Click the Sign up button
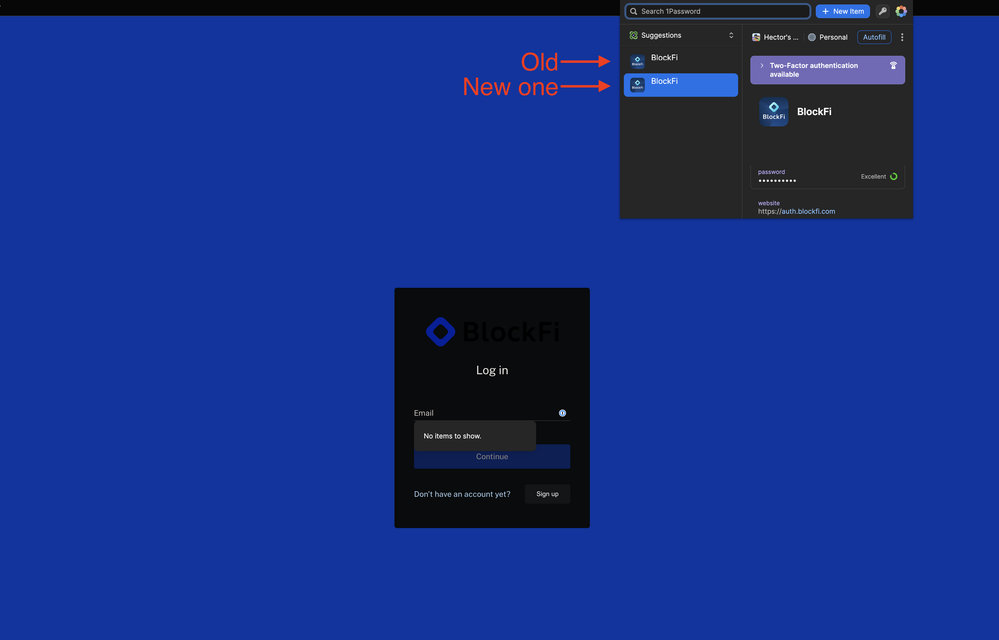Screen dimensions: 999x640 click(x=547, y=494)
